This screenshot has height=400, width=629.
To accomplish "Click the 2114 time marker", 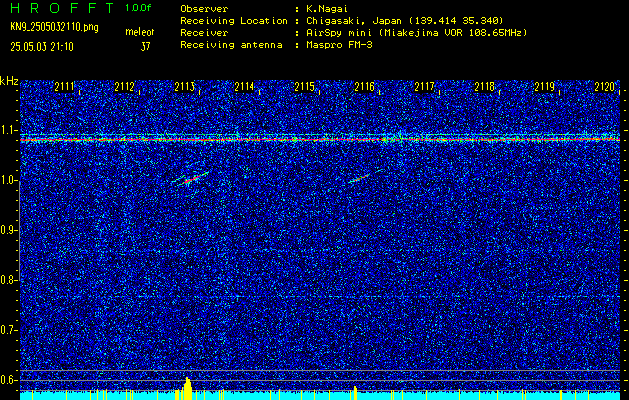I will click(244, 87).
